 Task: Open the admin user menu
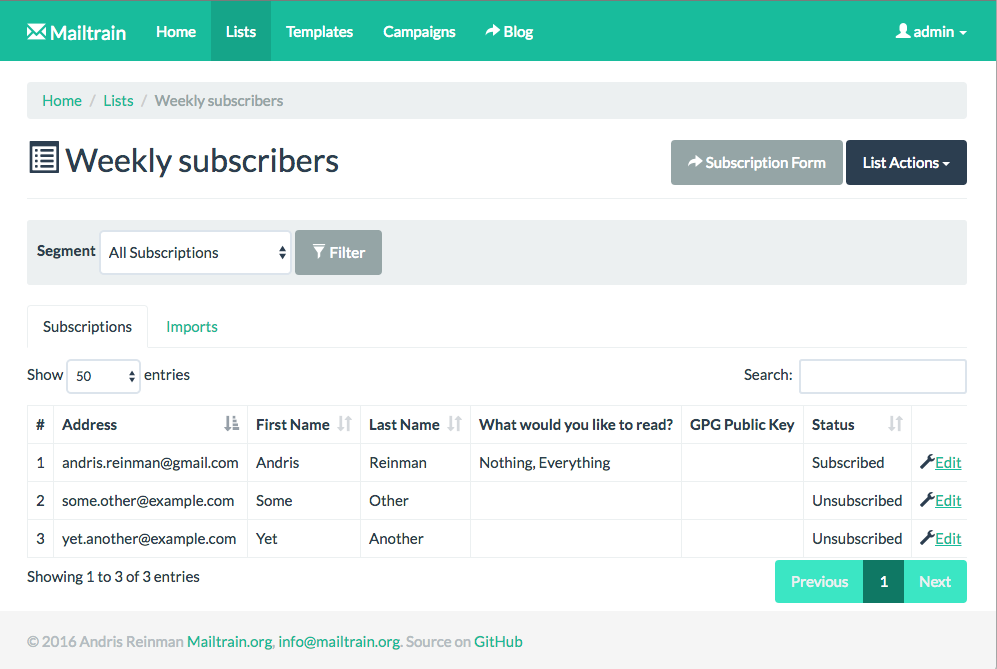[931, 31]
